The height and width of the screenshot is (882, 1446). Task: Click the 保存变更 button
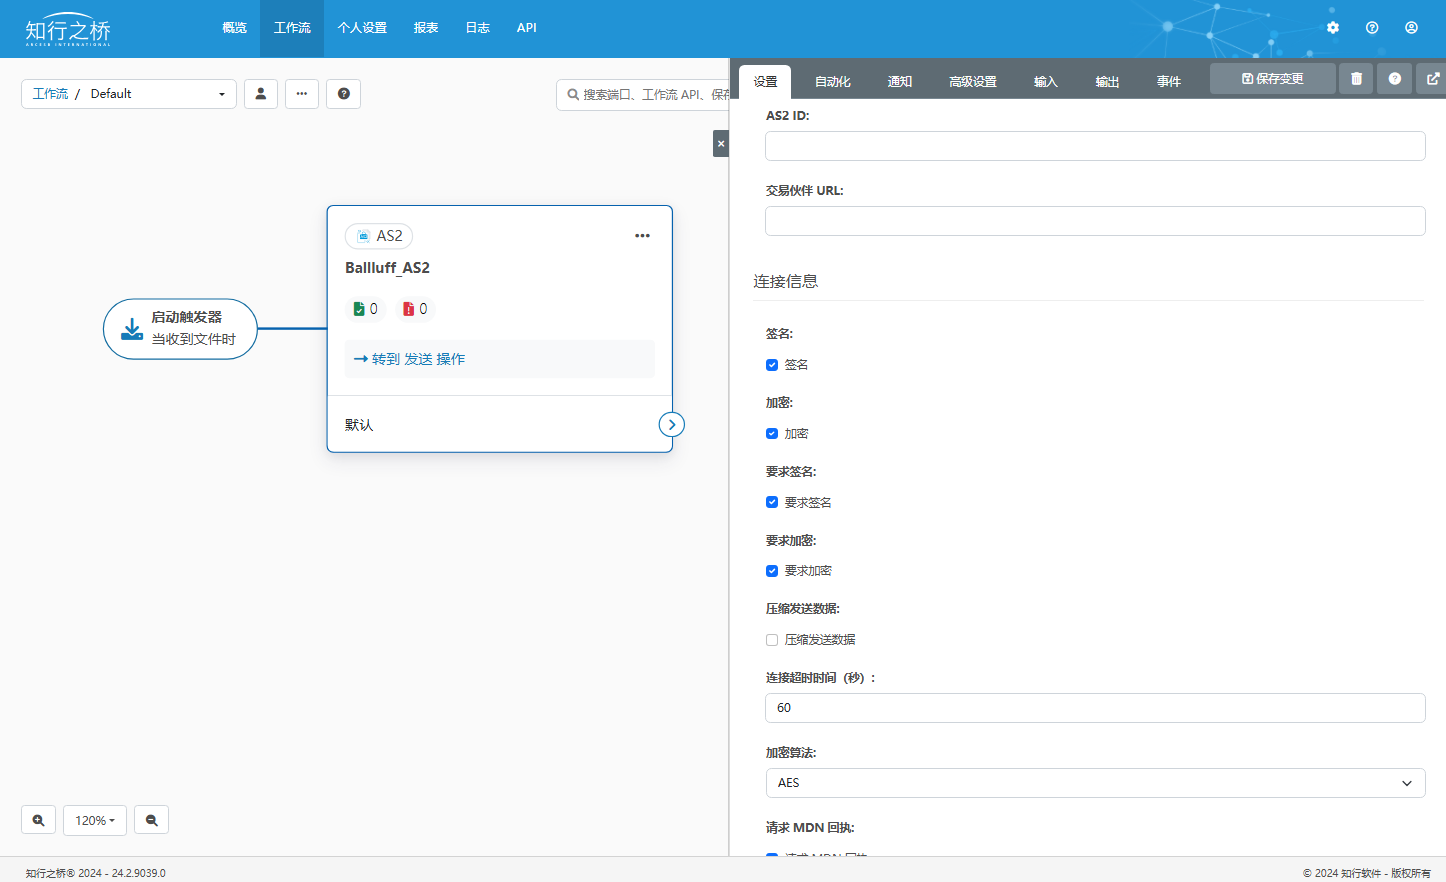(x=1272, y=79)
